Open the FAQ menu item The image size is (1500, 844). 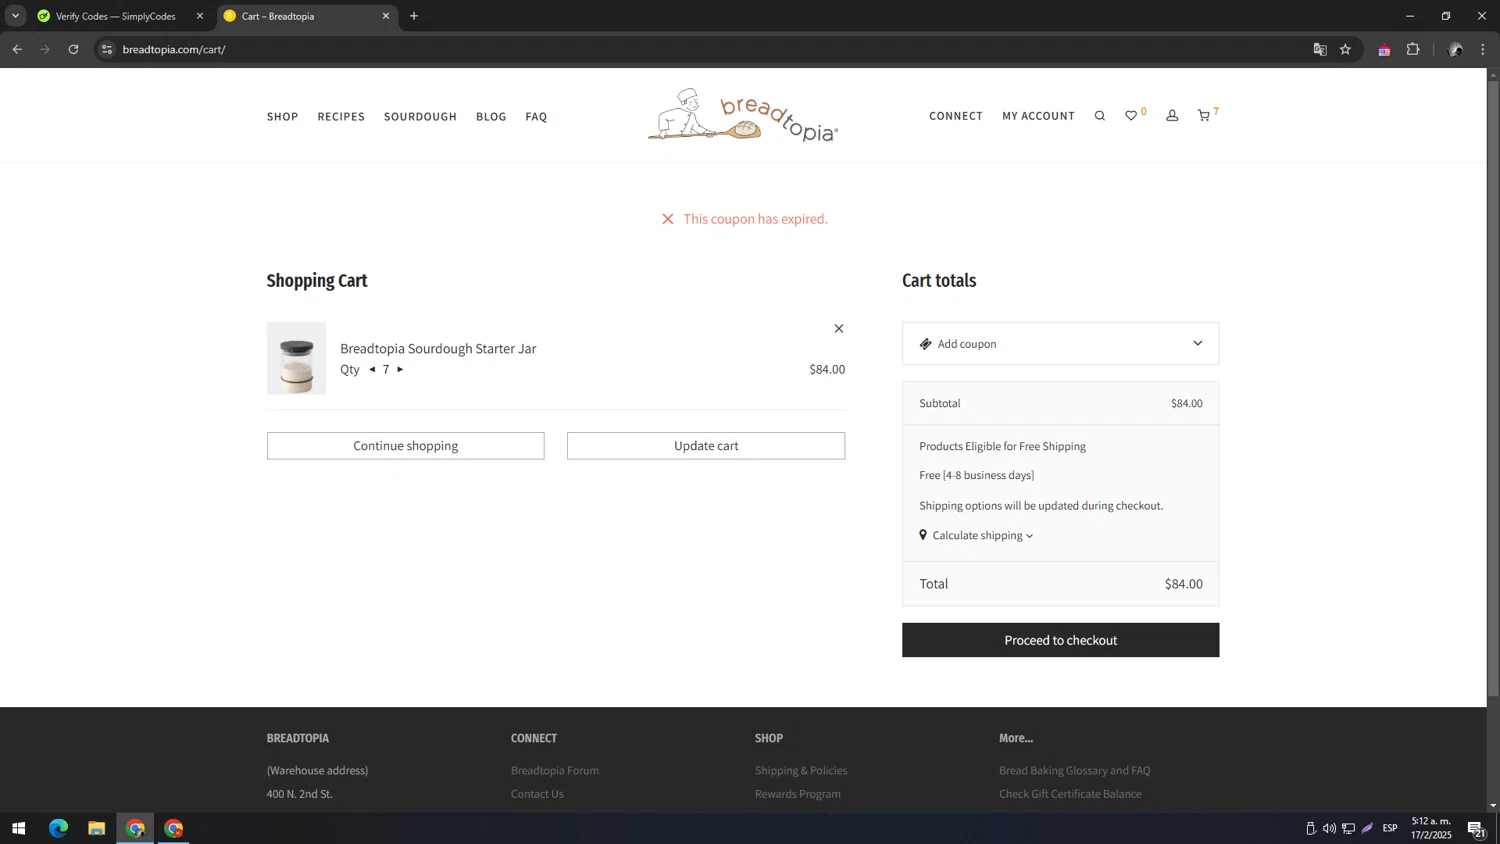(536, 117)
